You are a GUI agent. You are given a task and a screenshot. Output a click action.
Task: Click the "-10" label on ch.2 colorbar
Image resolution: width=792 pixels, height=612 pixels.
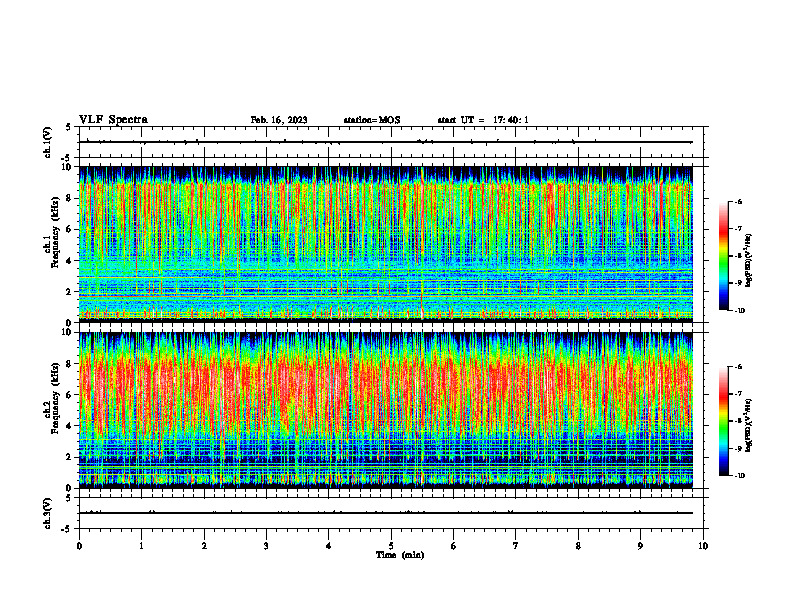(x=739, y=476)
